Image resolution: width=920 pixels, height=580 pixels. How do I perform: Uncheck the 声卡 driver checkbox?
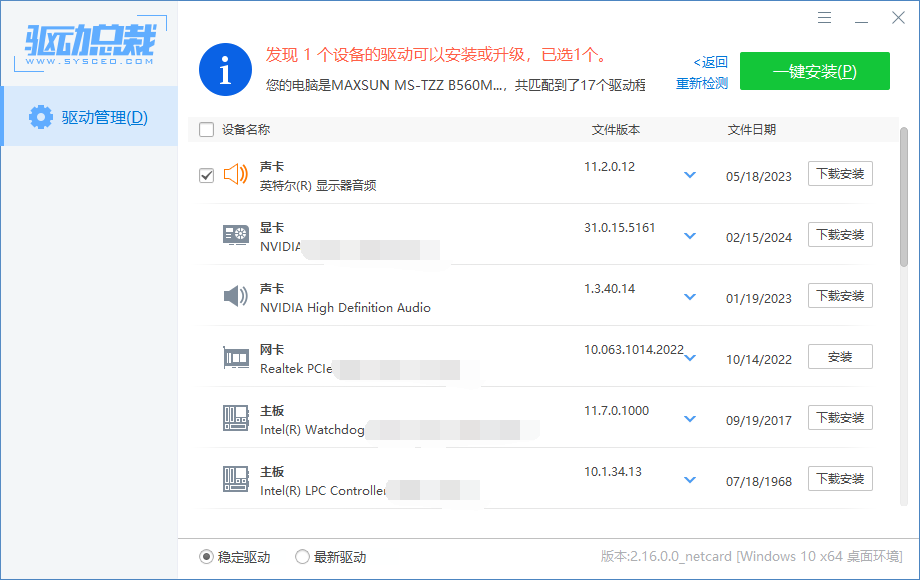click(206, 175)
